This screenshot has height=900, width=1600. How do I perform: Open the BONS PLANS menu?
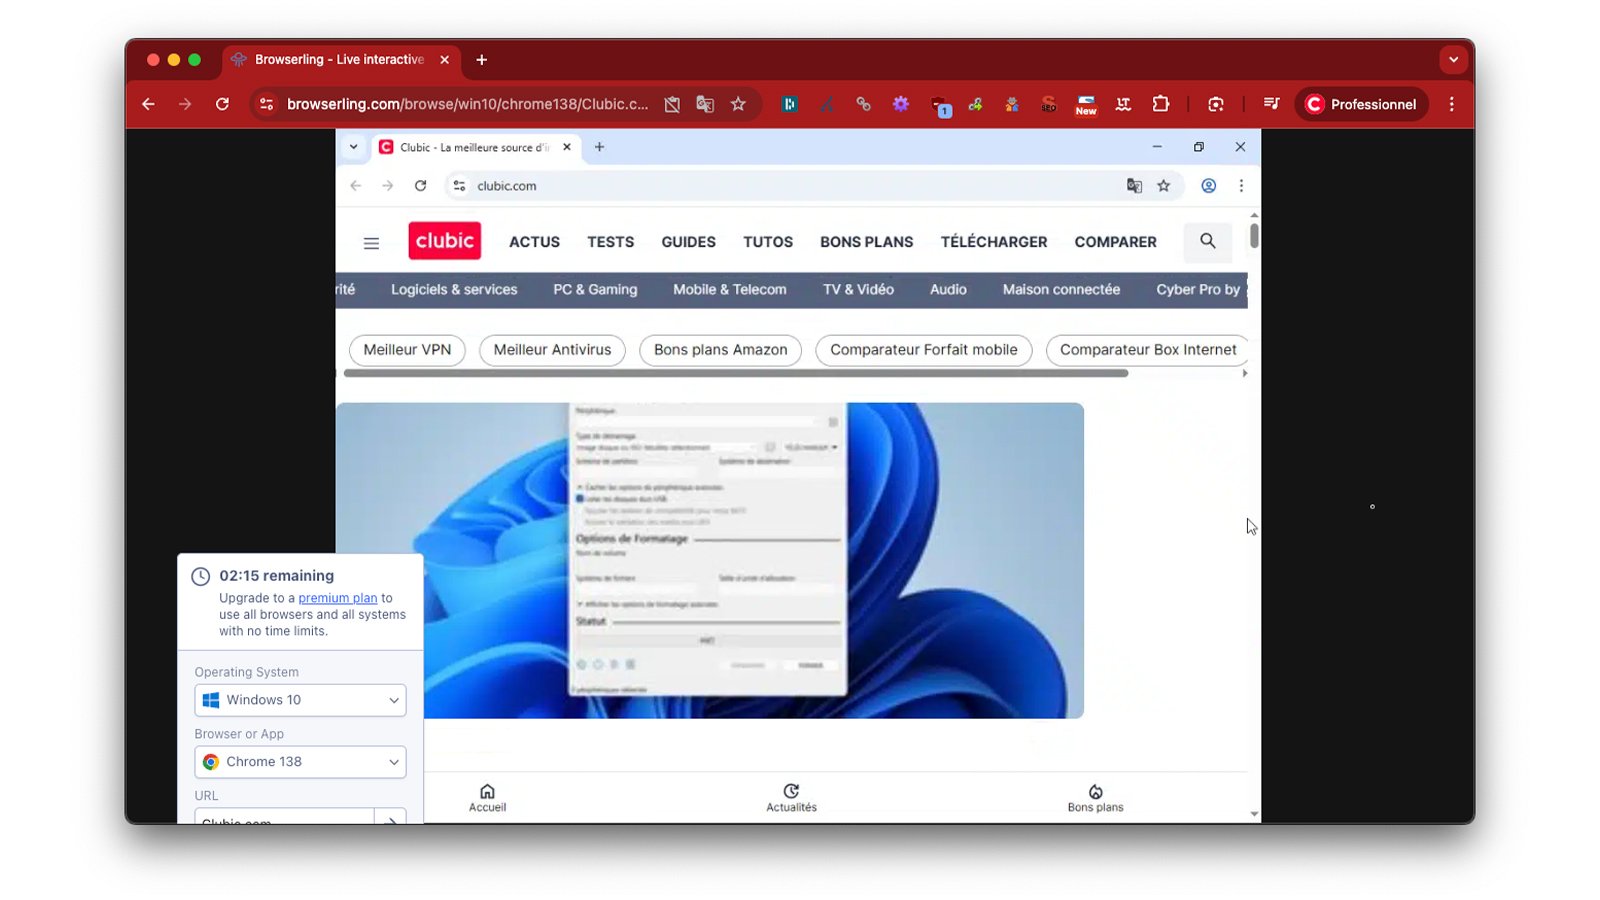coord(867,242)
